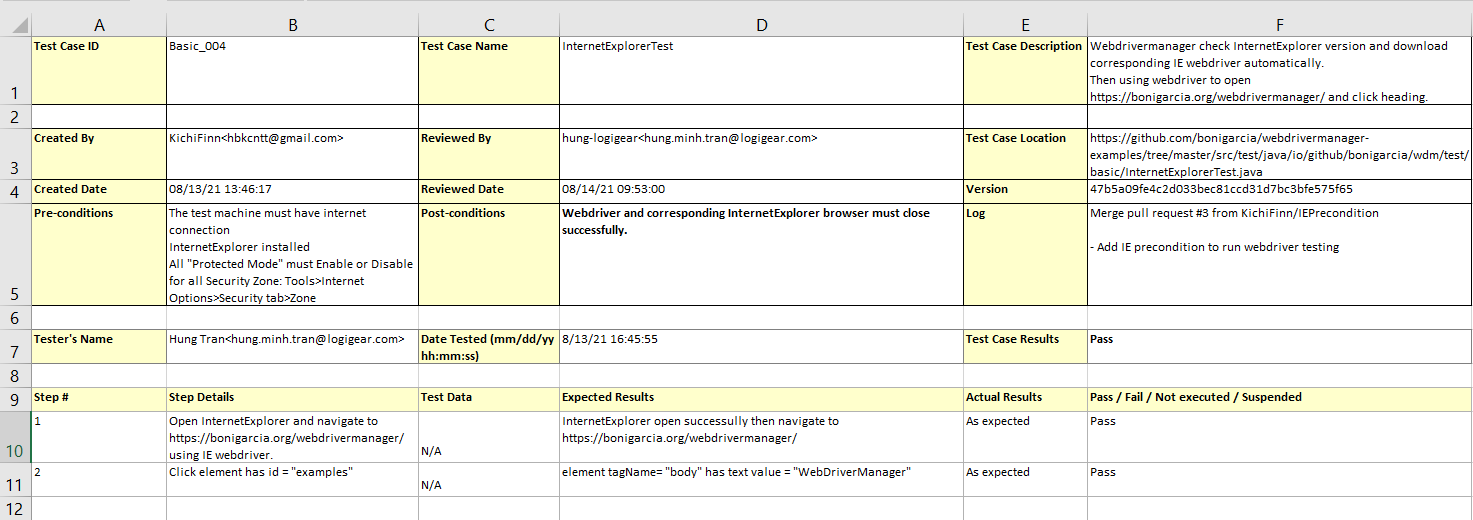
Task: Select row 3 header
Action: (x=15, y=154)
